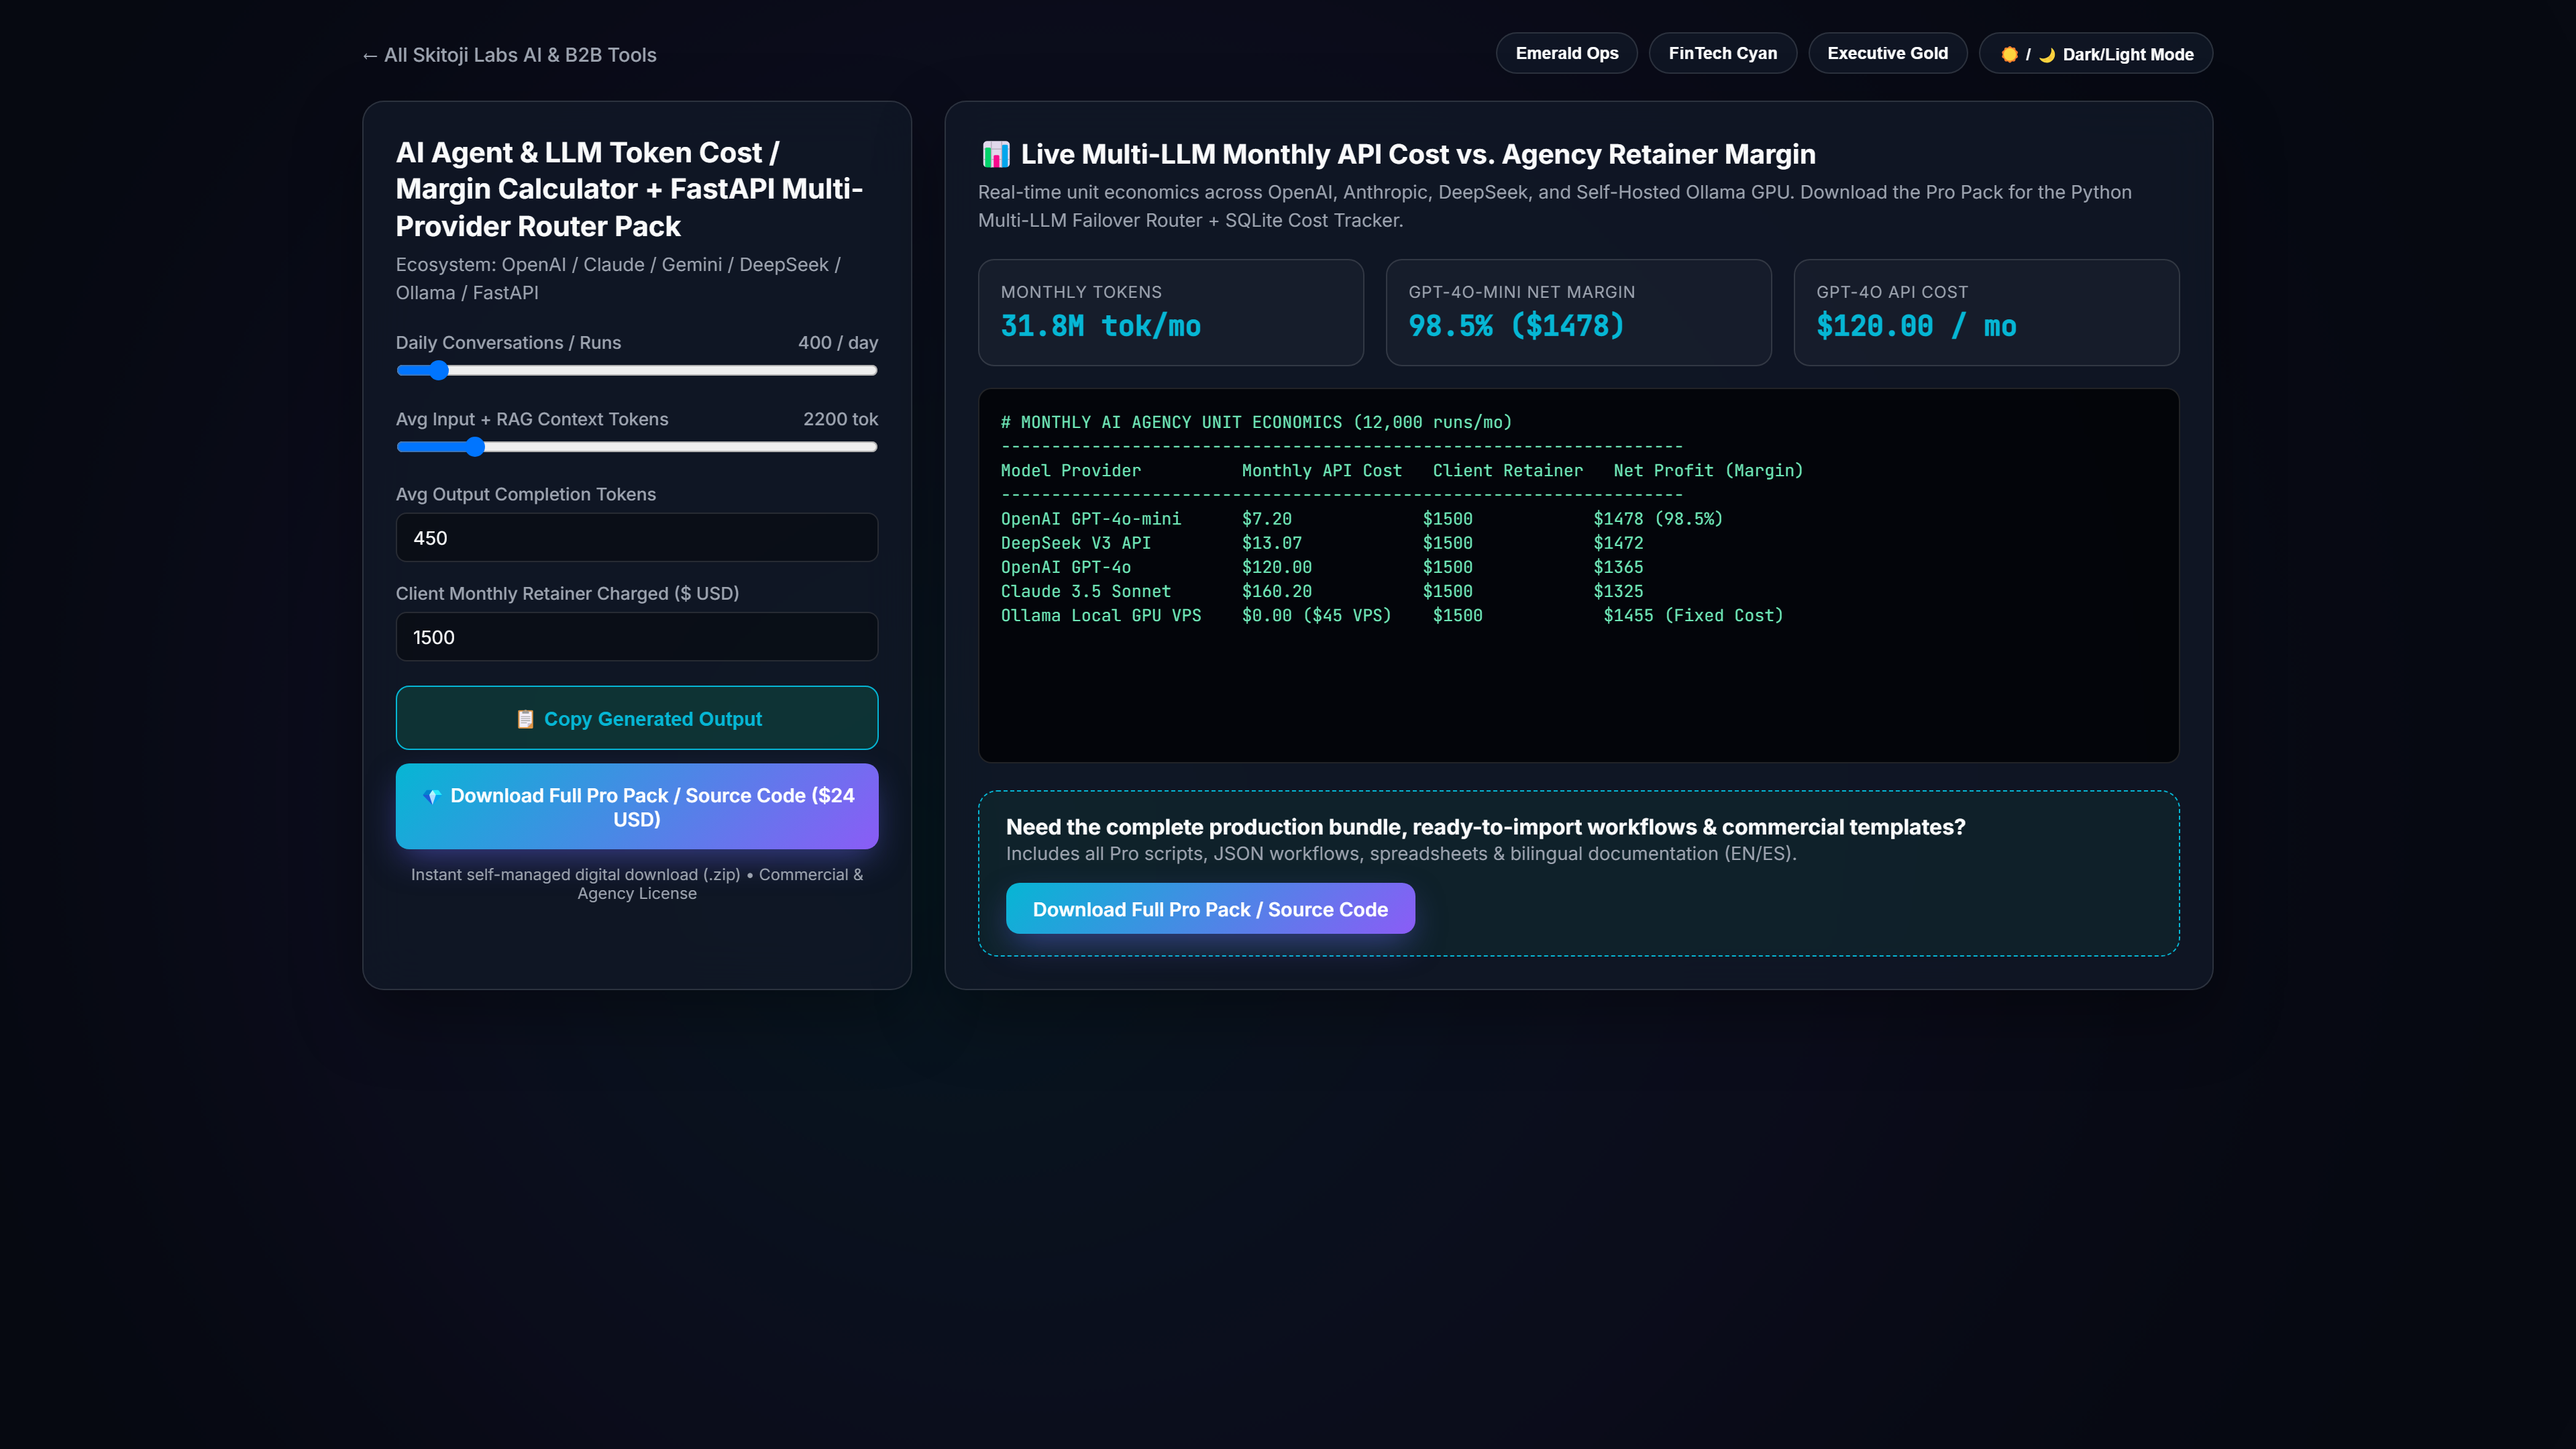Viewport: 2576px width, 1449px height.
Task: Click the DeepSeek V3 API row
Action: click(1321, 543)
